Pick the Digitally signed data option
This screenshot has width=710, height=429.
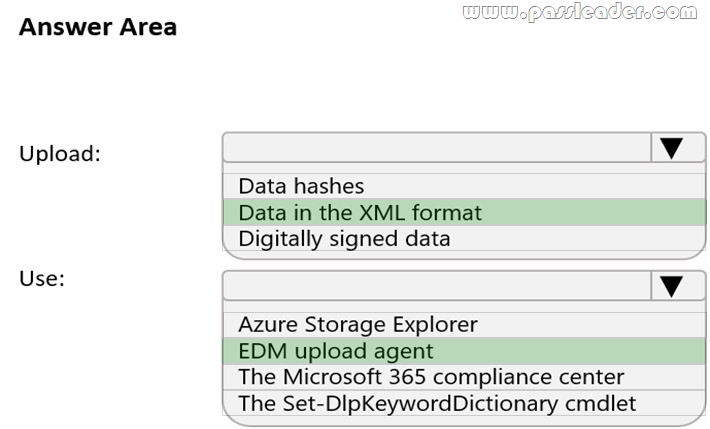(344, 239)
